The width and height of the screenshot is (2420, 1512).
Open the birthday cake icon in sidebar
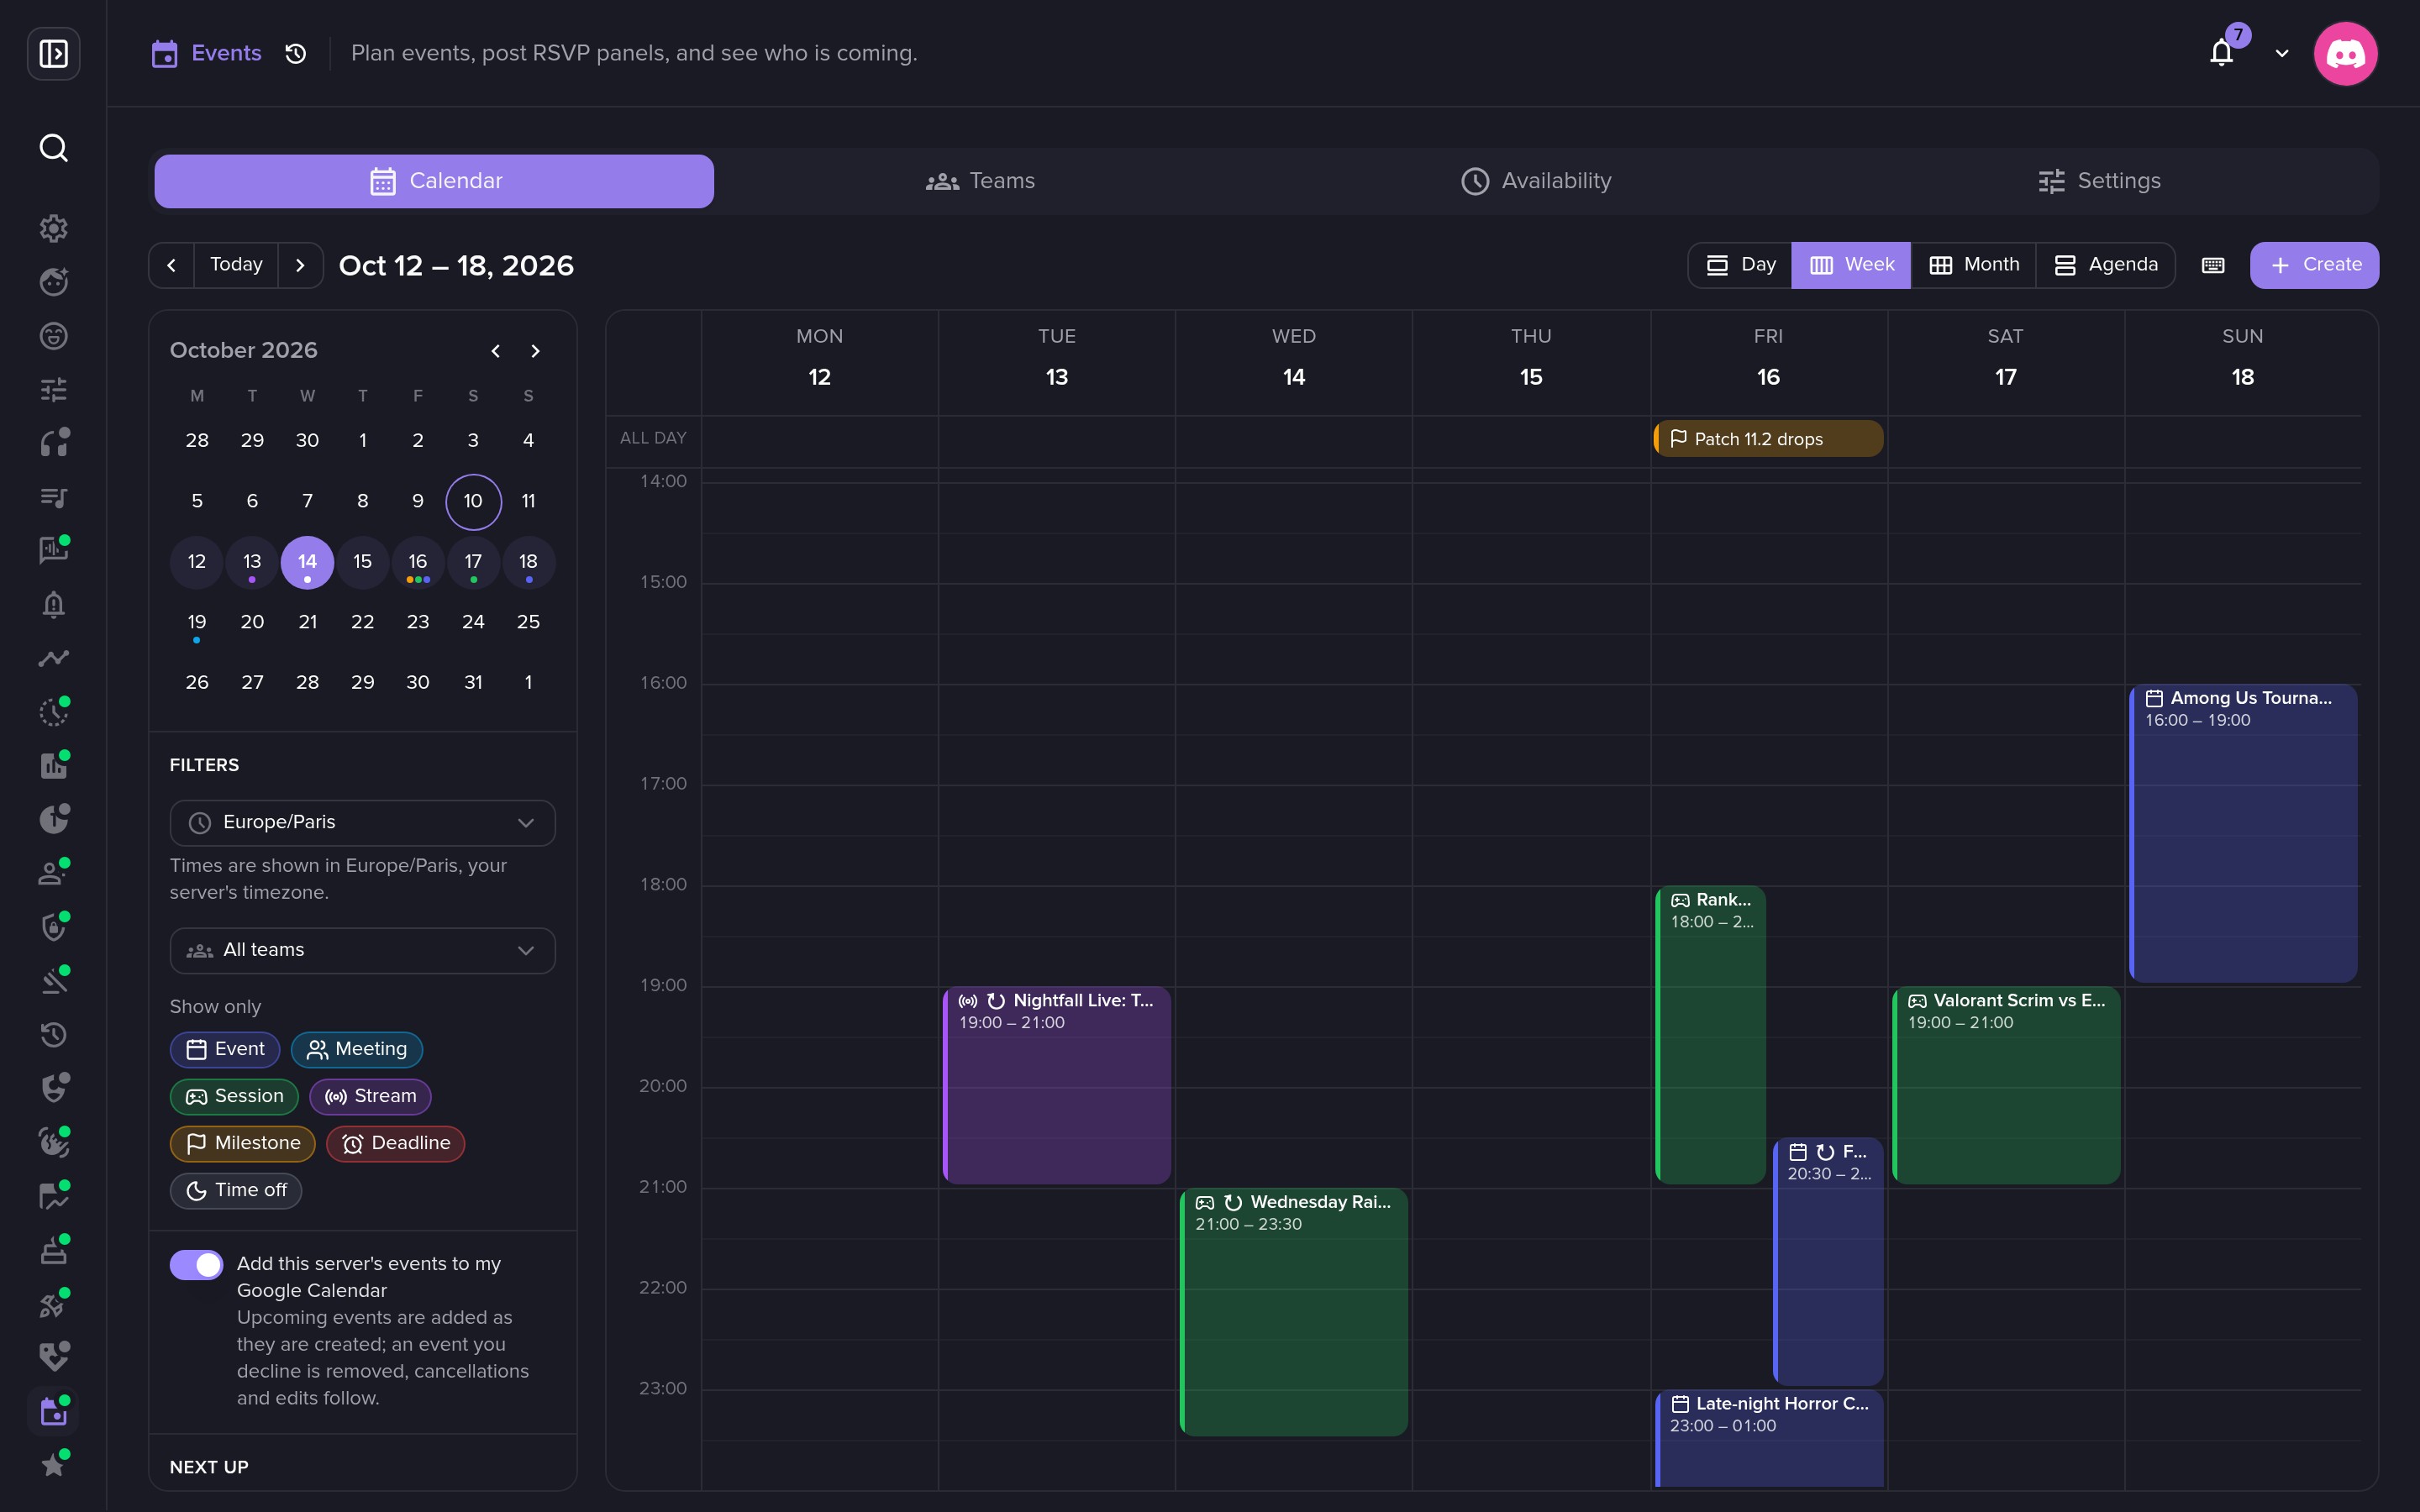[53, 1250]
